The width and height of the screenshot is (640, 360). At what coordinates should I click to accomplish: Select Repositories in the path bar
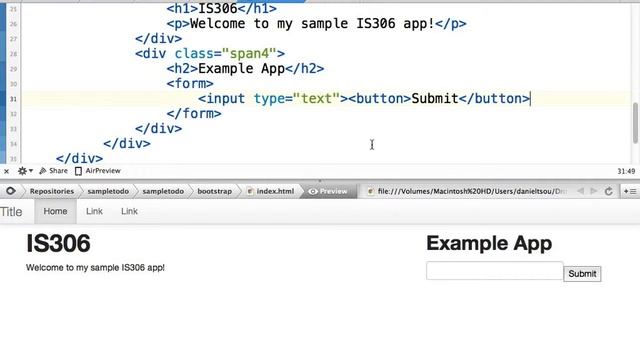click(52, 191)
